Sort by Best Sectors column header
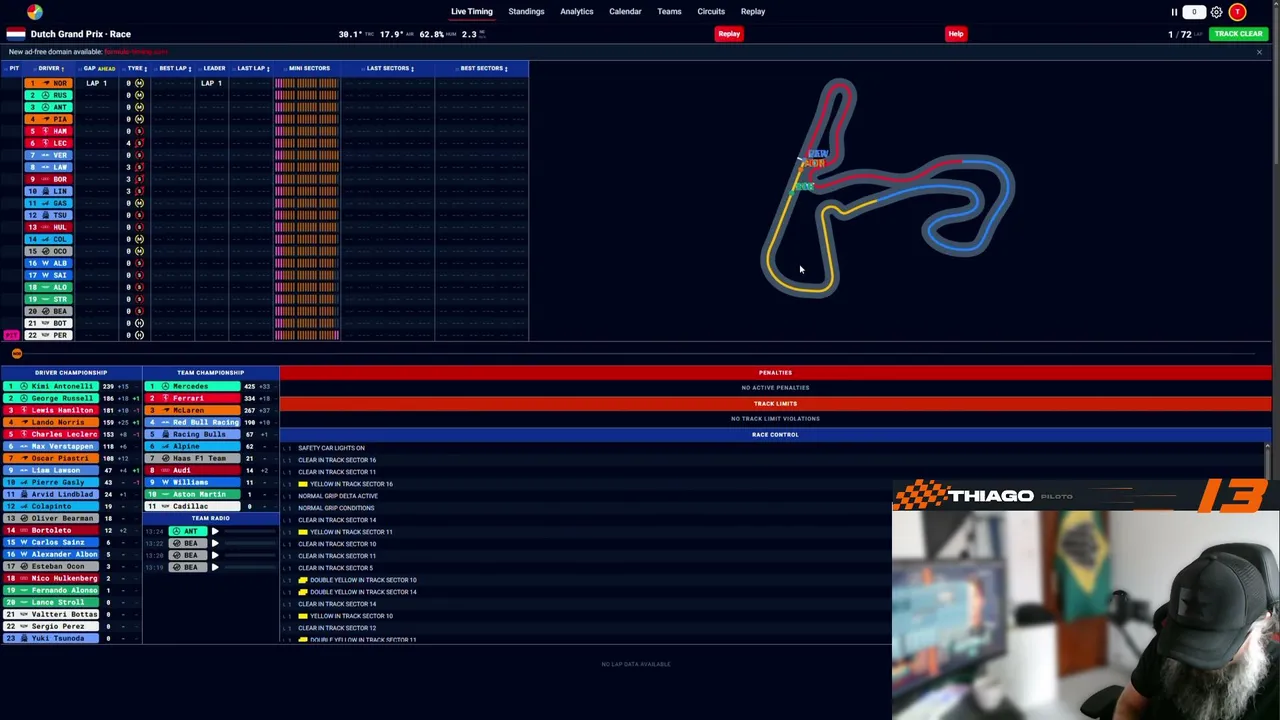1280x720 pixels. (483, 68)
